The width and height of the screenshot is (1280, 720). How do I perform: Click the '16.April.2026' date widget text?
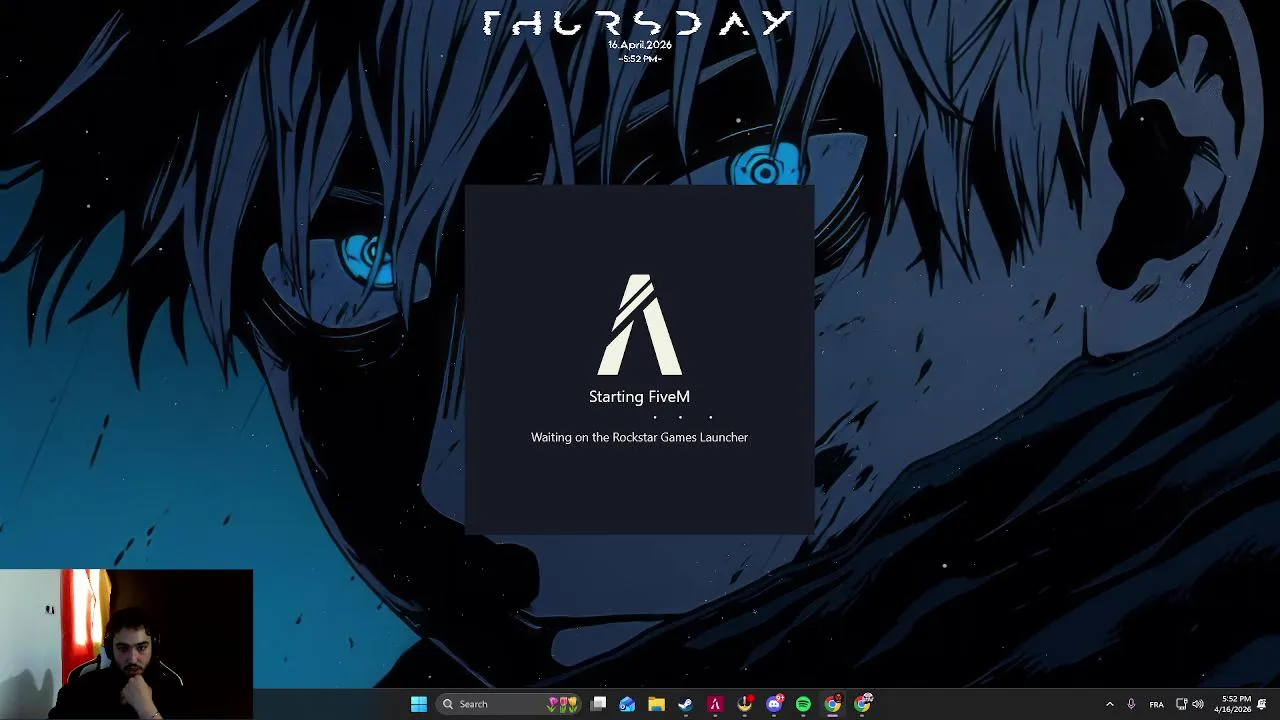point(640,45)
